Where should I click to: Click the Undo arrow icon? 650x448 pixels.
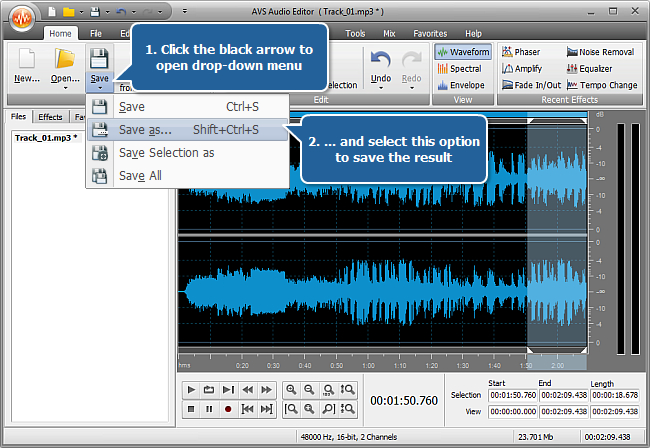(x=381, y=60)
